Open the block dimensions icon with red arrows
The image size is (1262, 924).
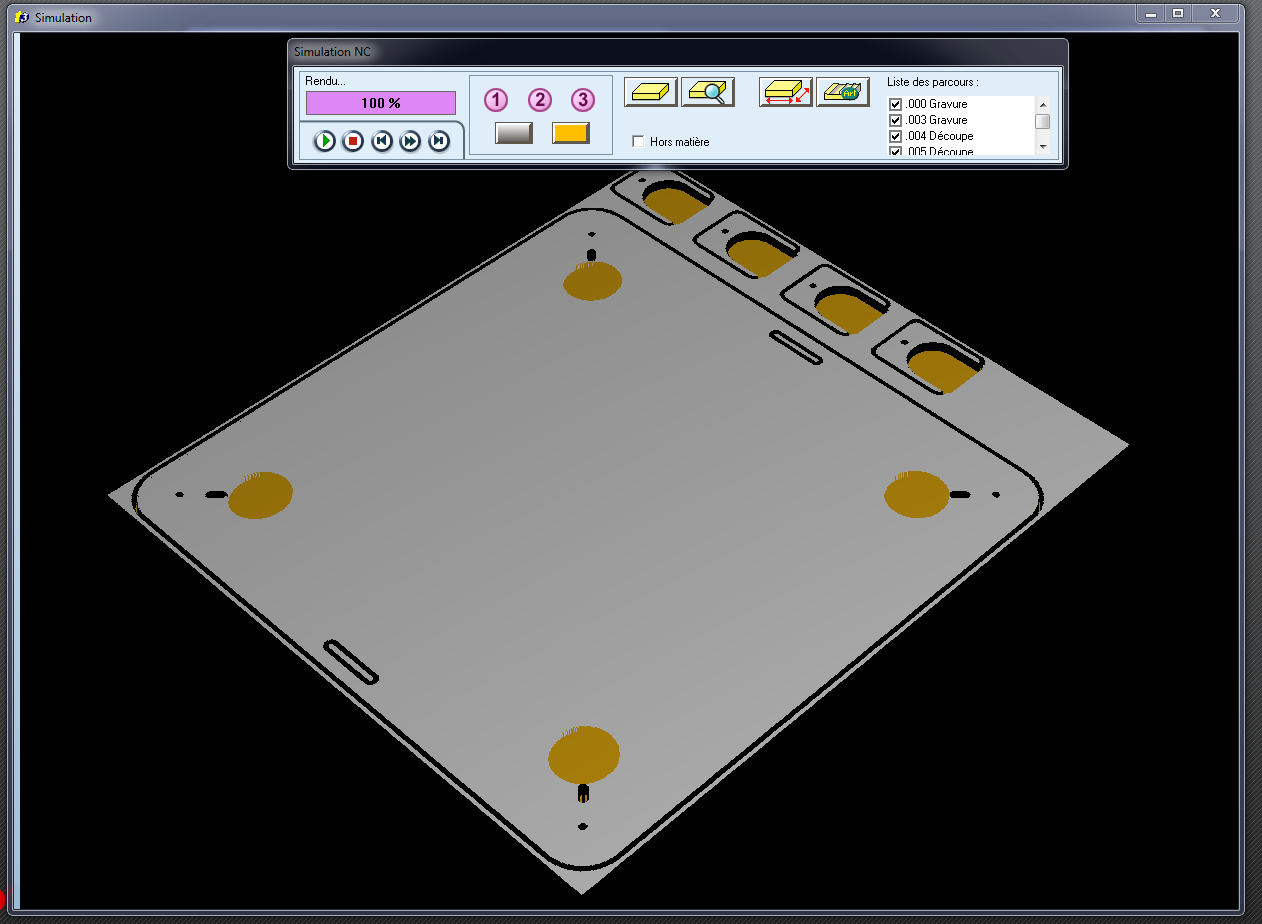[785, 92]
